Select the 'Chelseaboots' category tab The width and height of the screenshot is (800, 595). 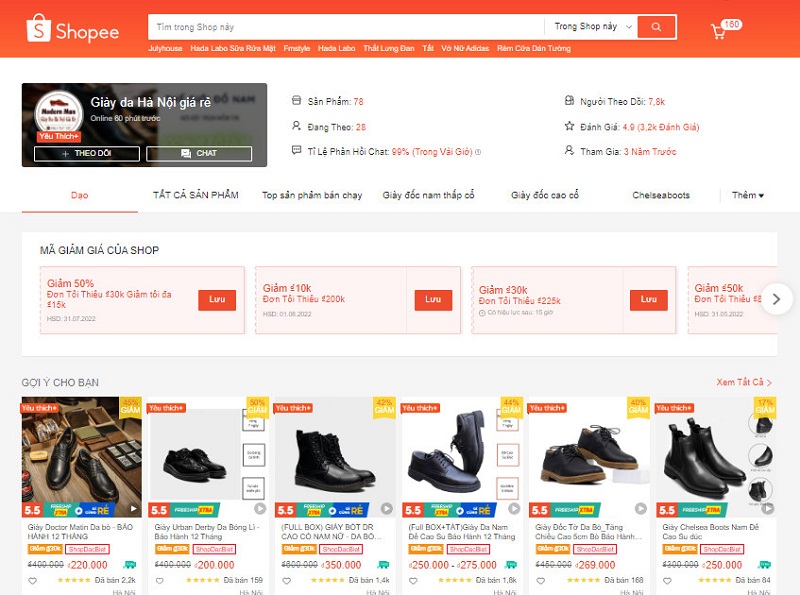661,195
